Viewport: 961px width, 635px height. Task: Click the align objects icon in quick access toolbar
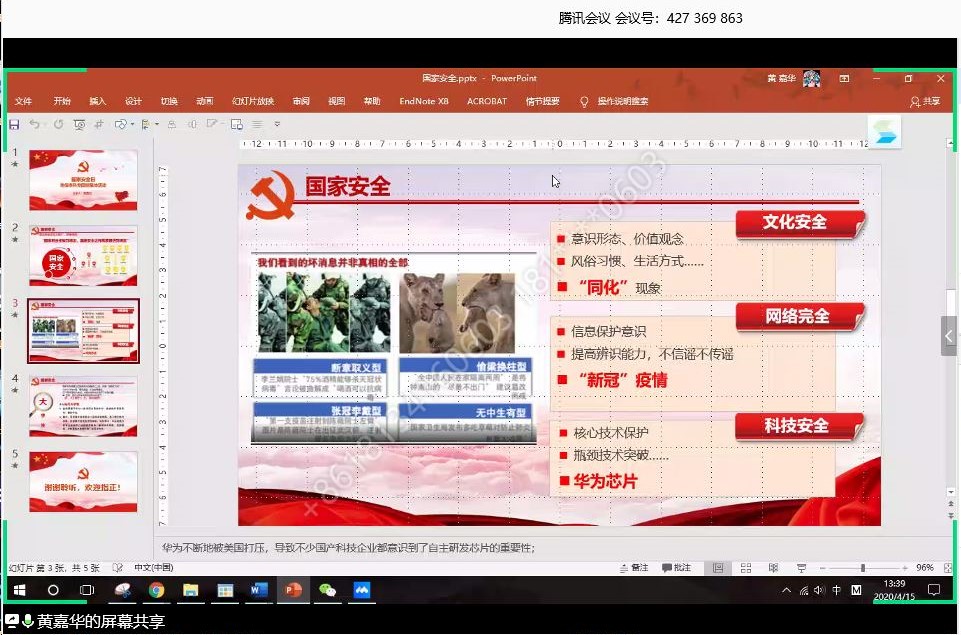[x=145, y=124]
